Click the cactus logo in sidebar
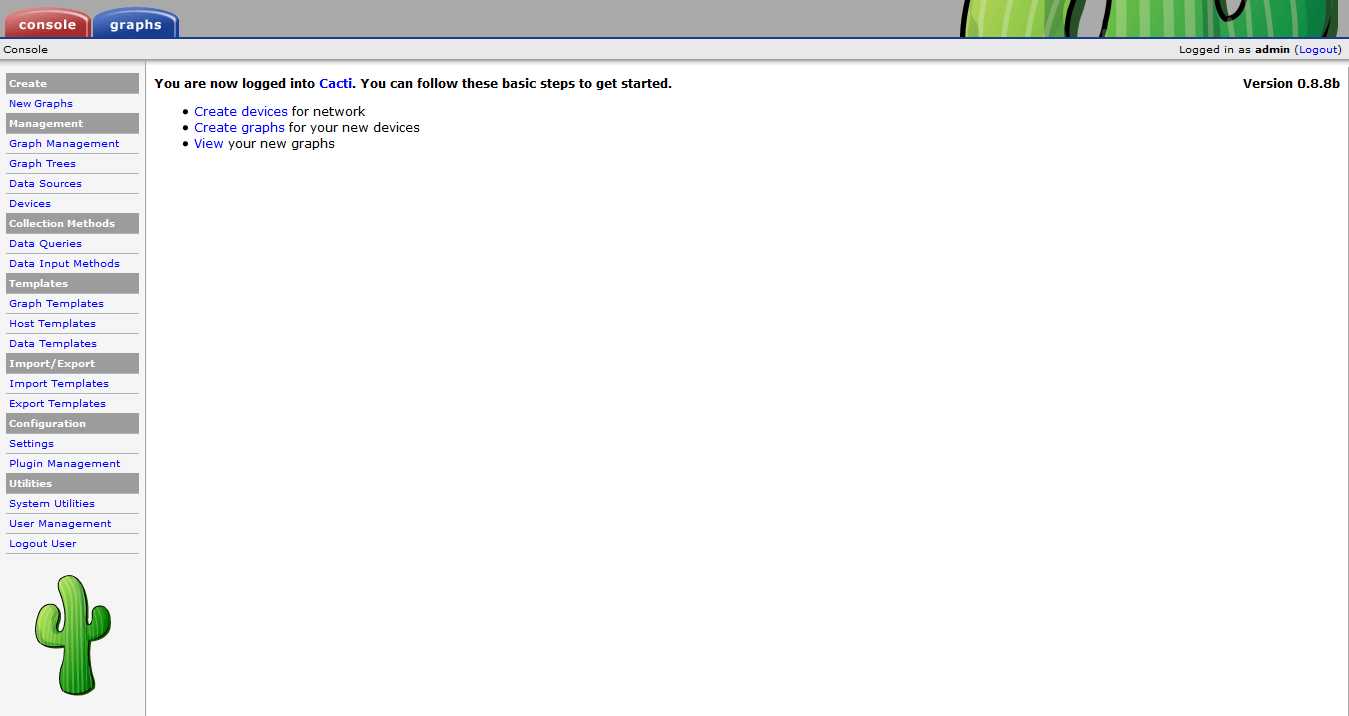This screenshot has height=716, width=1349. coord(73,635)
